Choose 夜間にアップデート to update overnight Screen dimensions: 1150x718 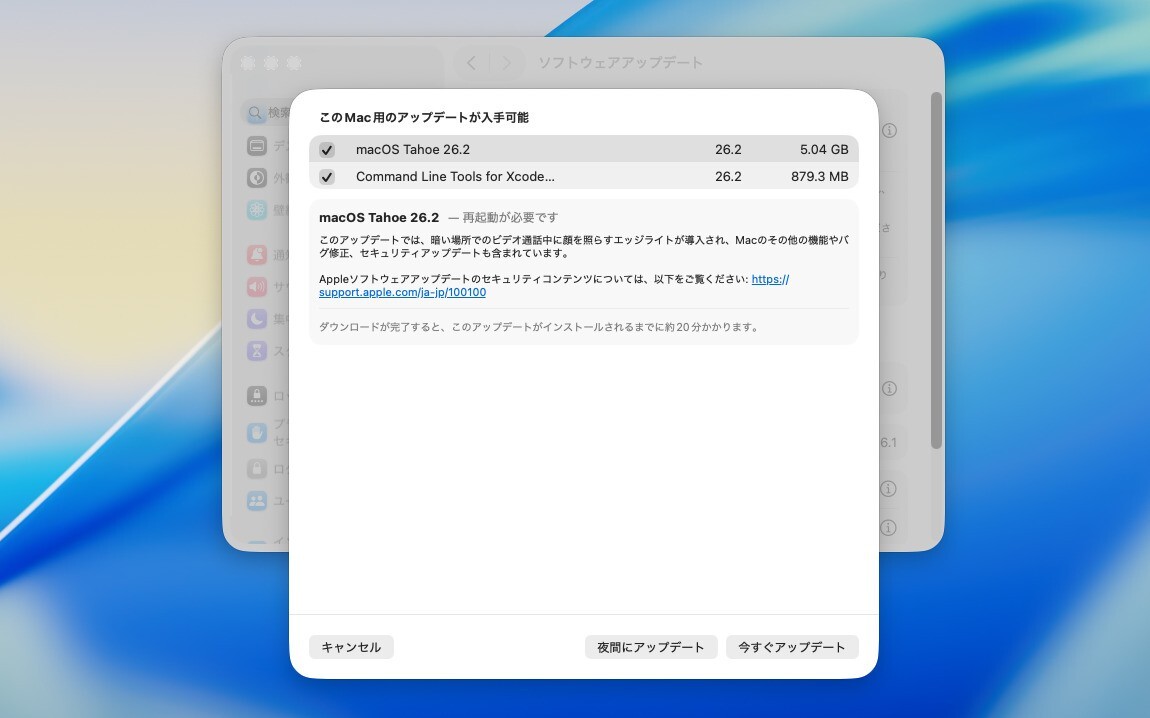[651, 647]
